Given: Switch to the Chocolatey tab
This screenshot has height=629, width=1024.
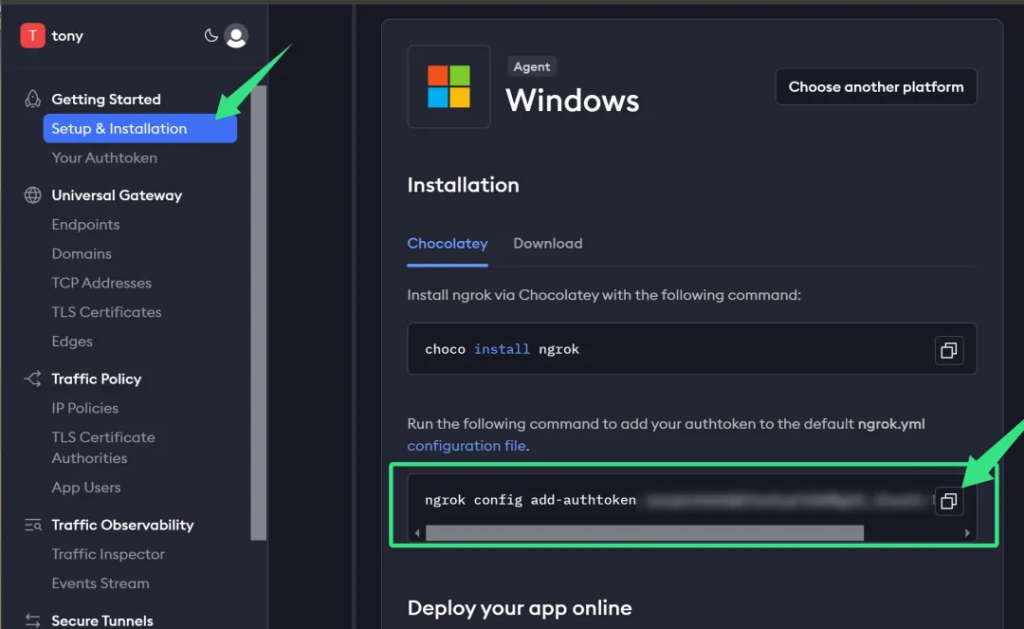Looking at the screenshot, I should 447,243.
